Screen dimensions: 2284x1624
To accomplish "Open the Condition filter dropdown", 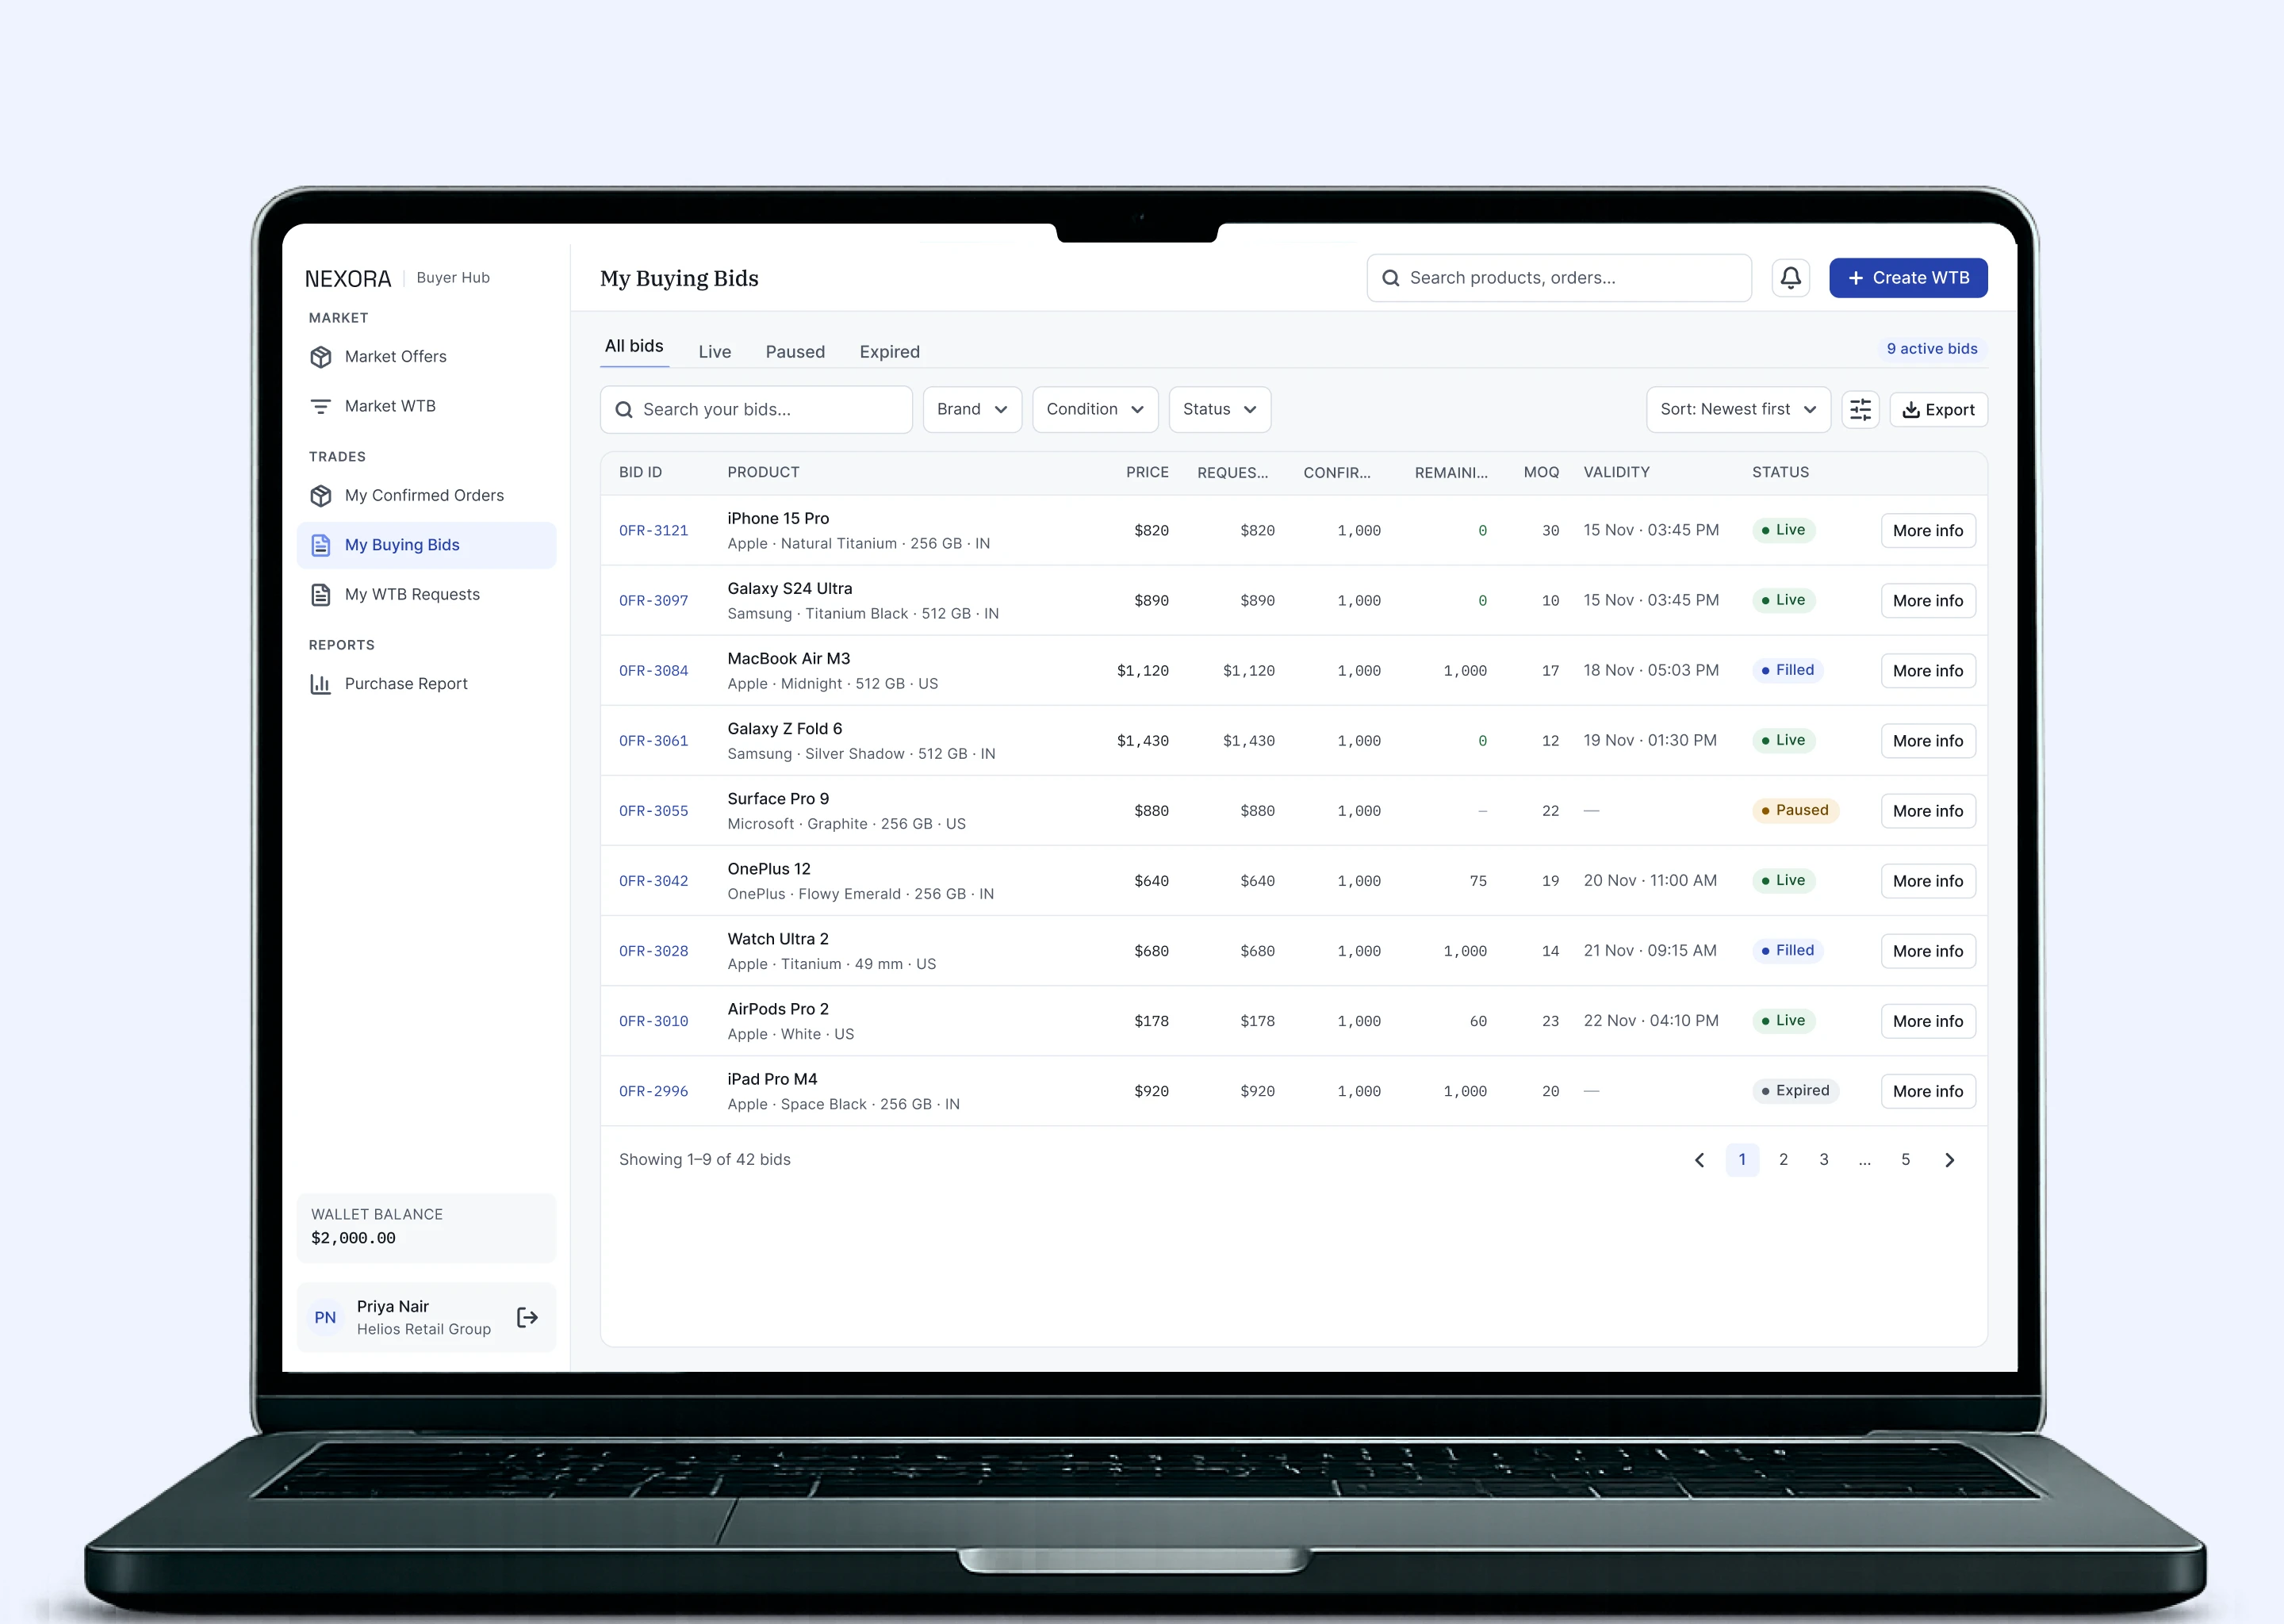I will pos(1095,409).
